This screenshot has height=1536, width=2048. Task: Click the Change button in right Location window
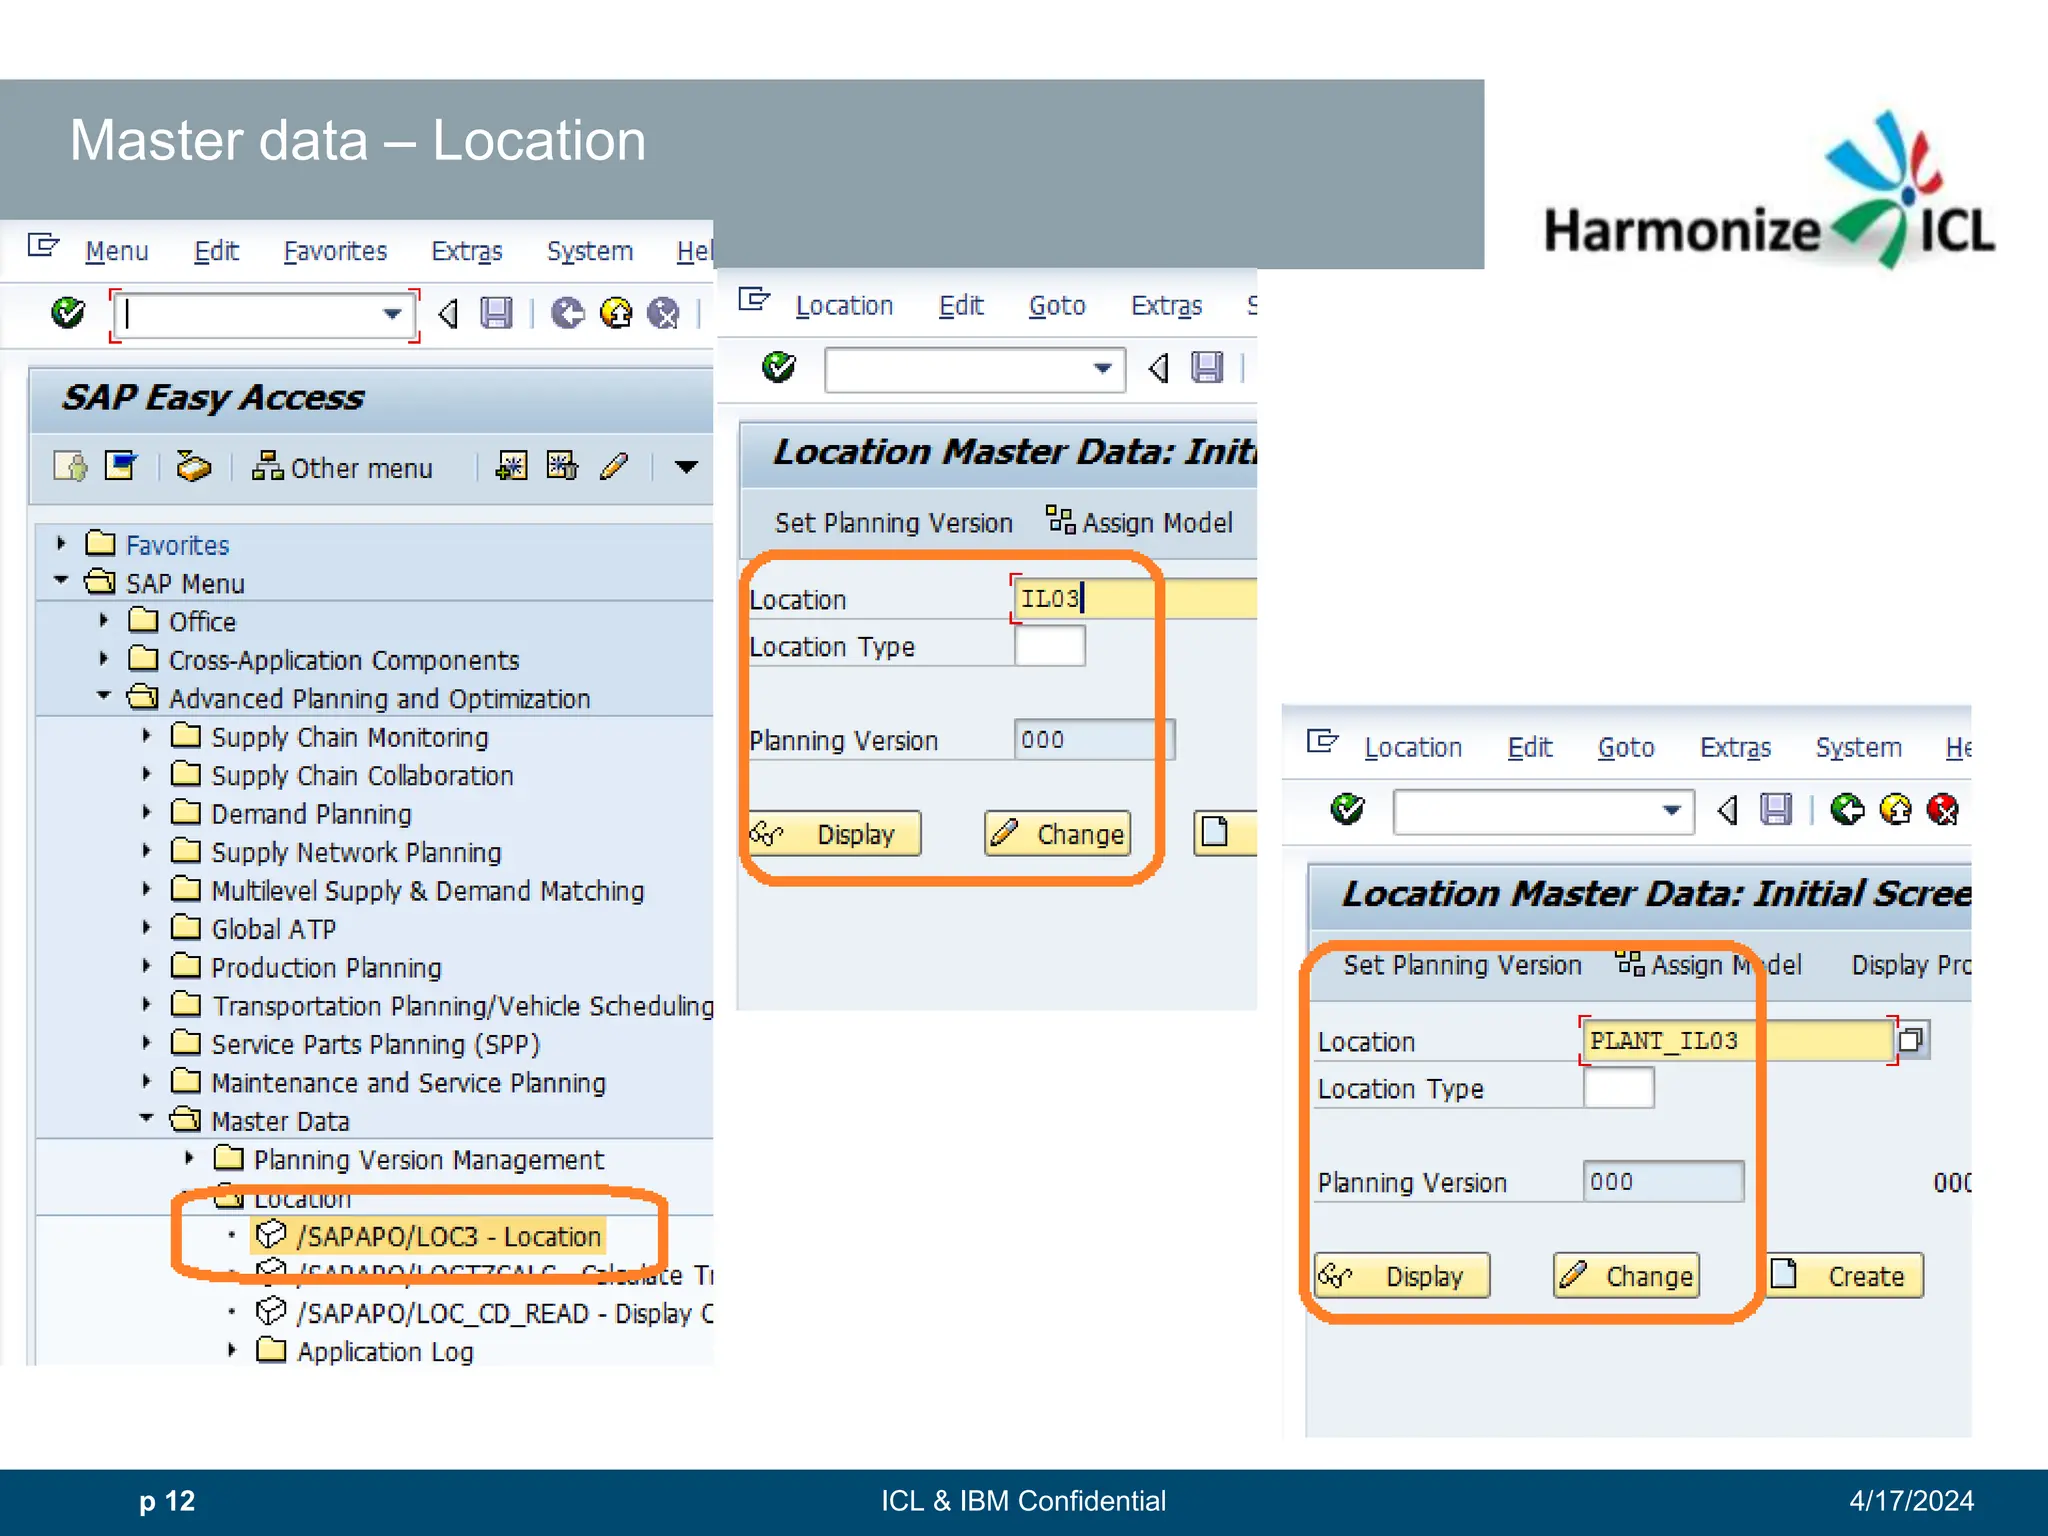1627,1276
